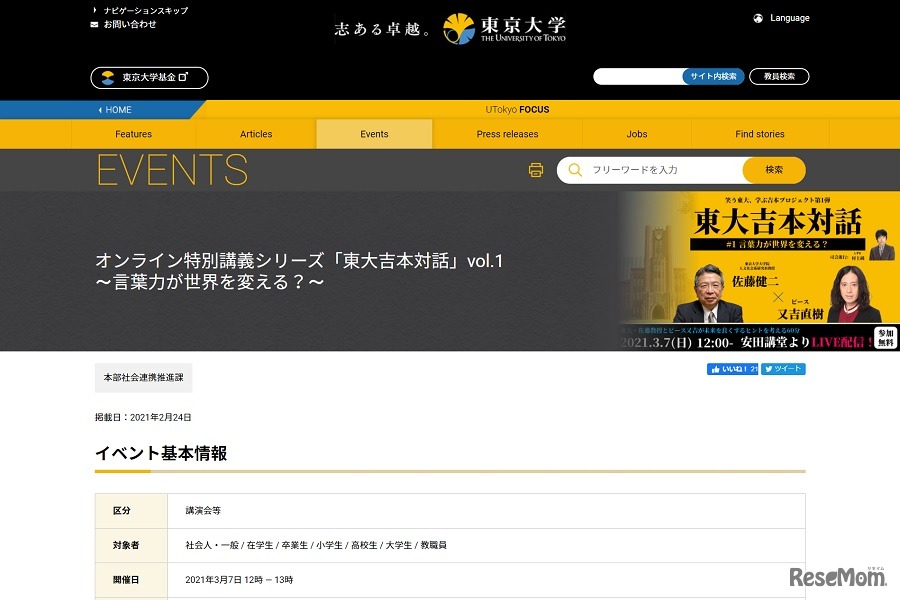Click the University of Tokyo logo
Image resolution: width=900 pixels, height=600 pixels.
504,28
